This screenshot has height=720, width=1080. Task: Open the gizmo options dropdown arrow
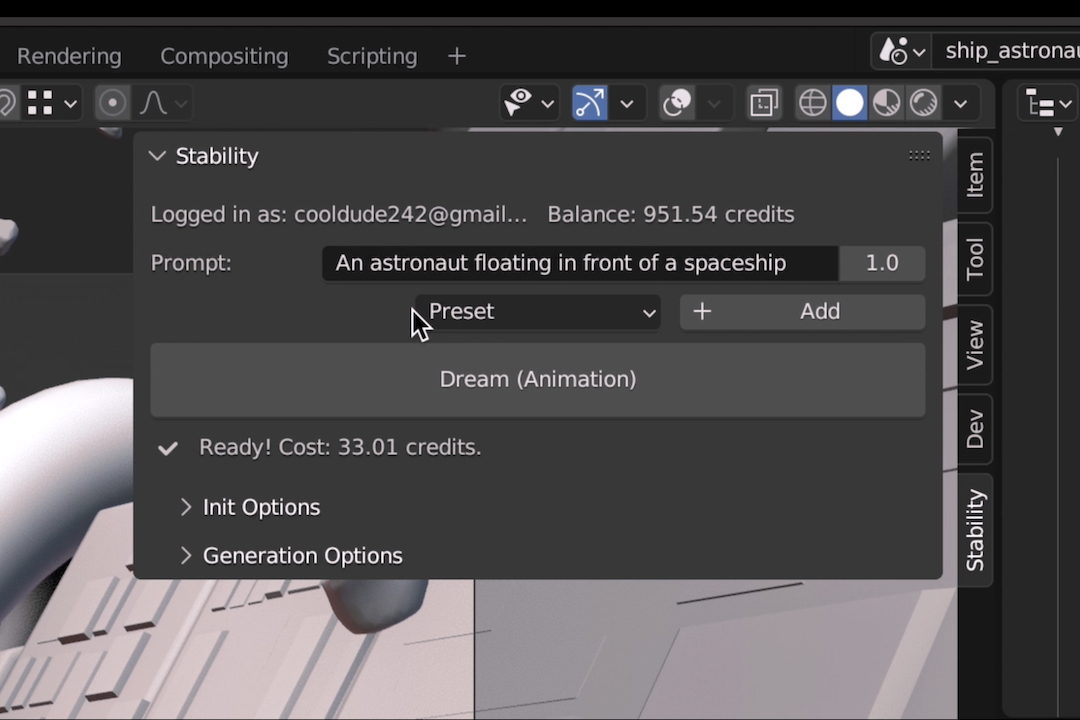pyautogui.click(x=627, y=103)
